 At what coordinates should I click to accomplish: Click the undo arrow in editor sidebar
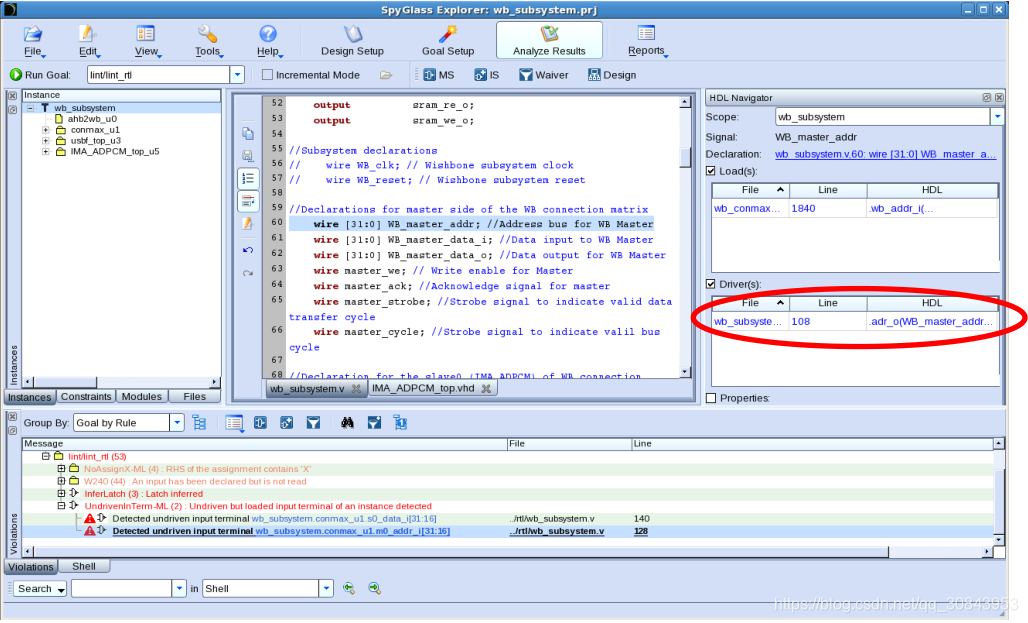click(x=248, y=250)
